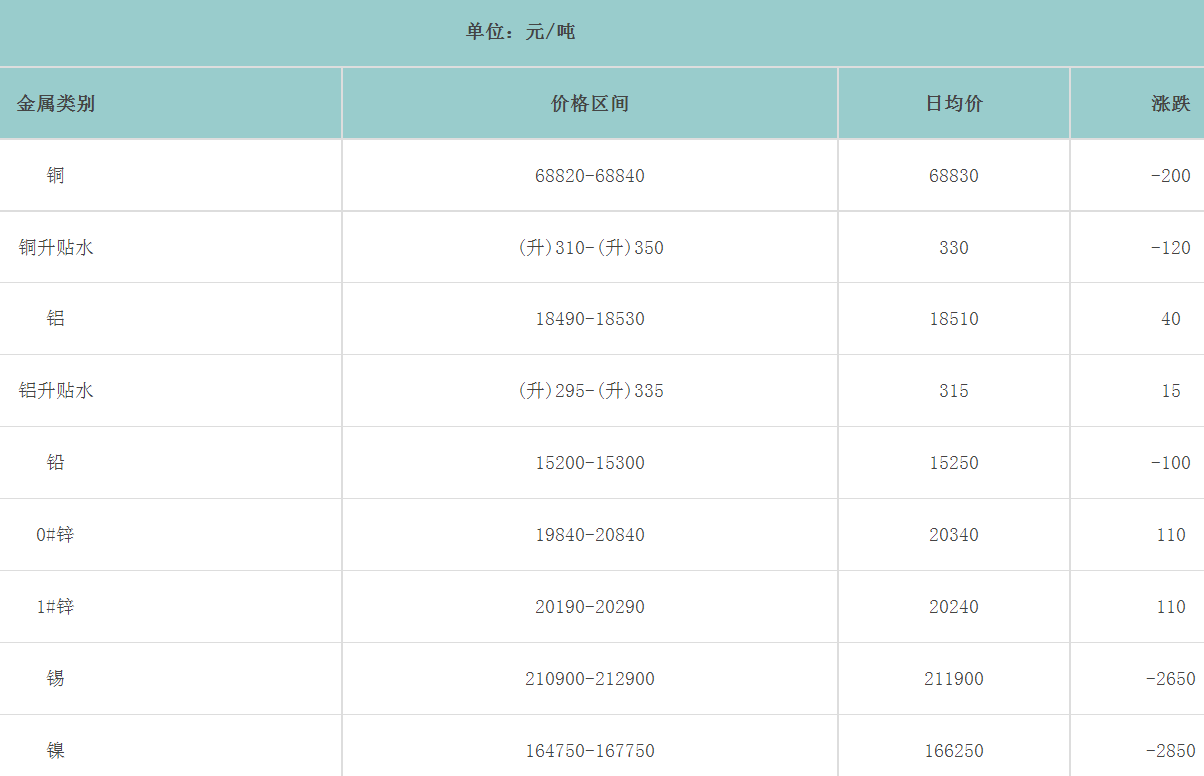Click the 铝 metal name cell
The width and height of the screenshot is (1204, 776).
point(56,319)
